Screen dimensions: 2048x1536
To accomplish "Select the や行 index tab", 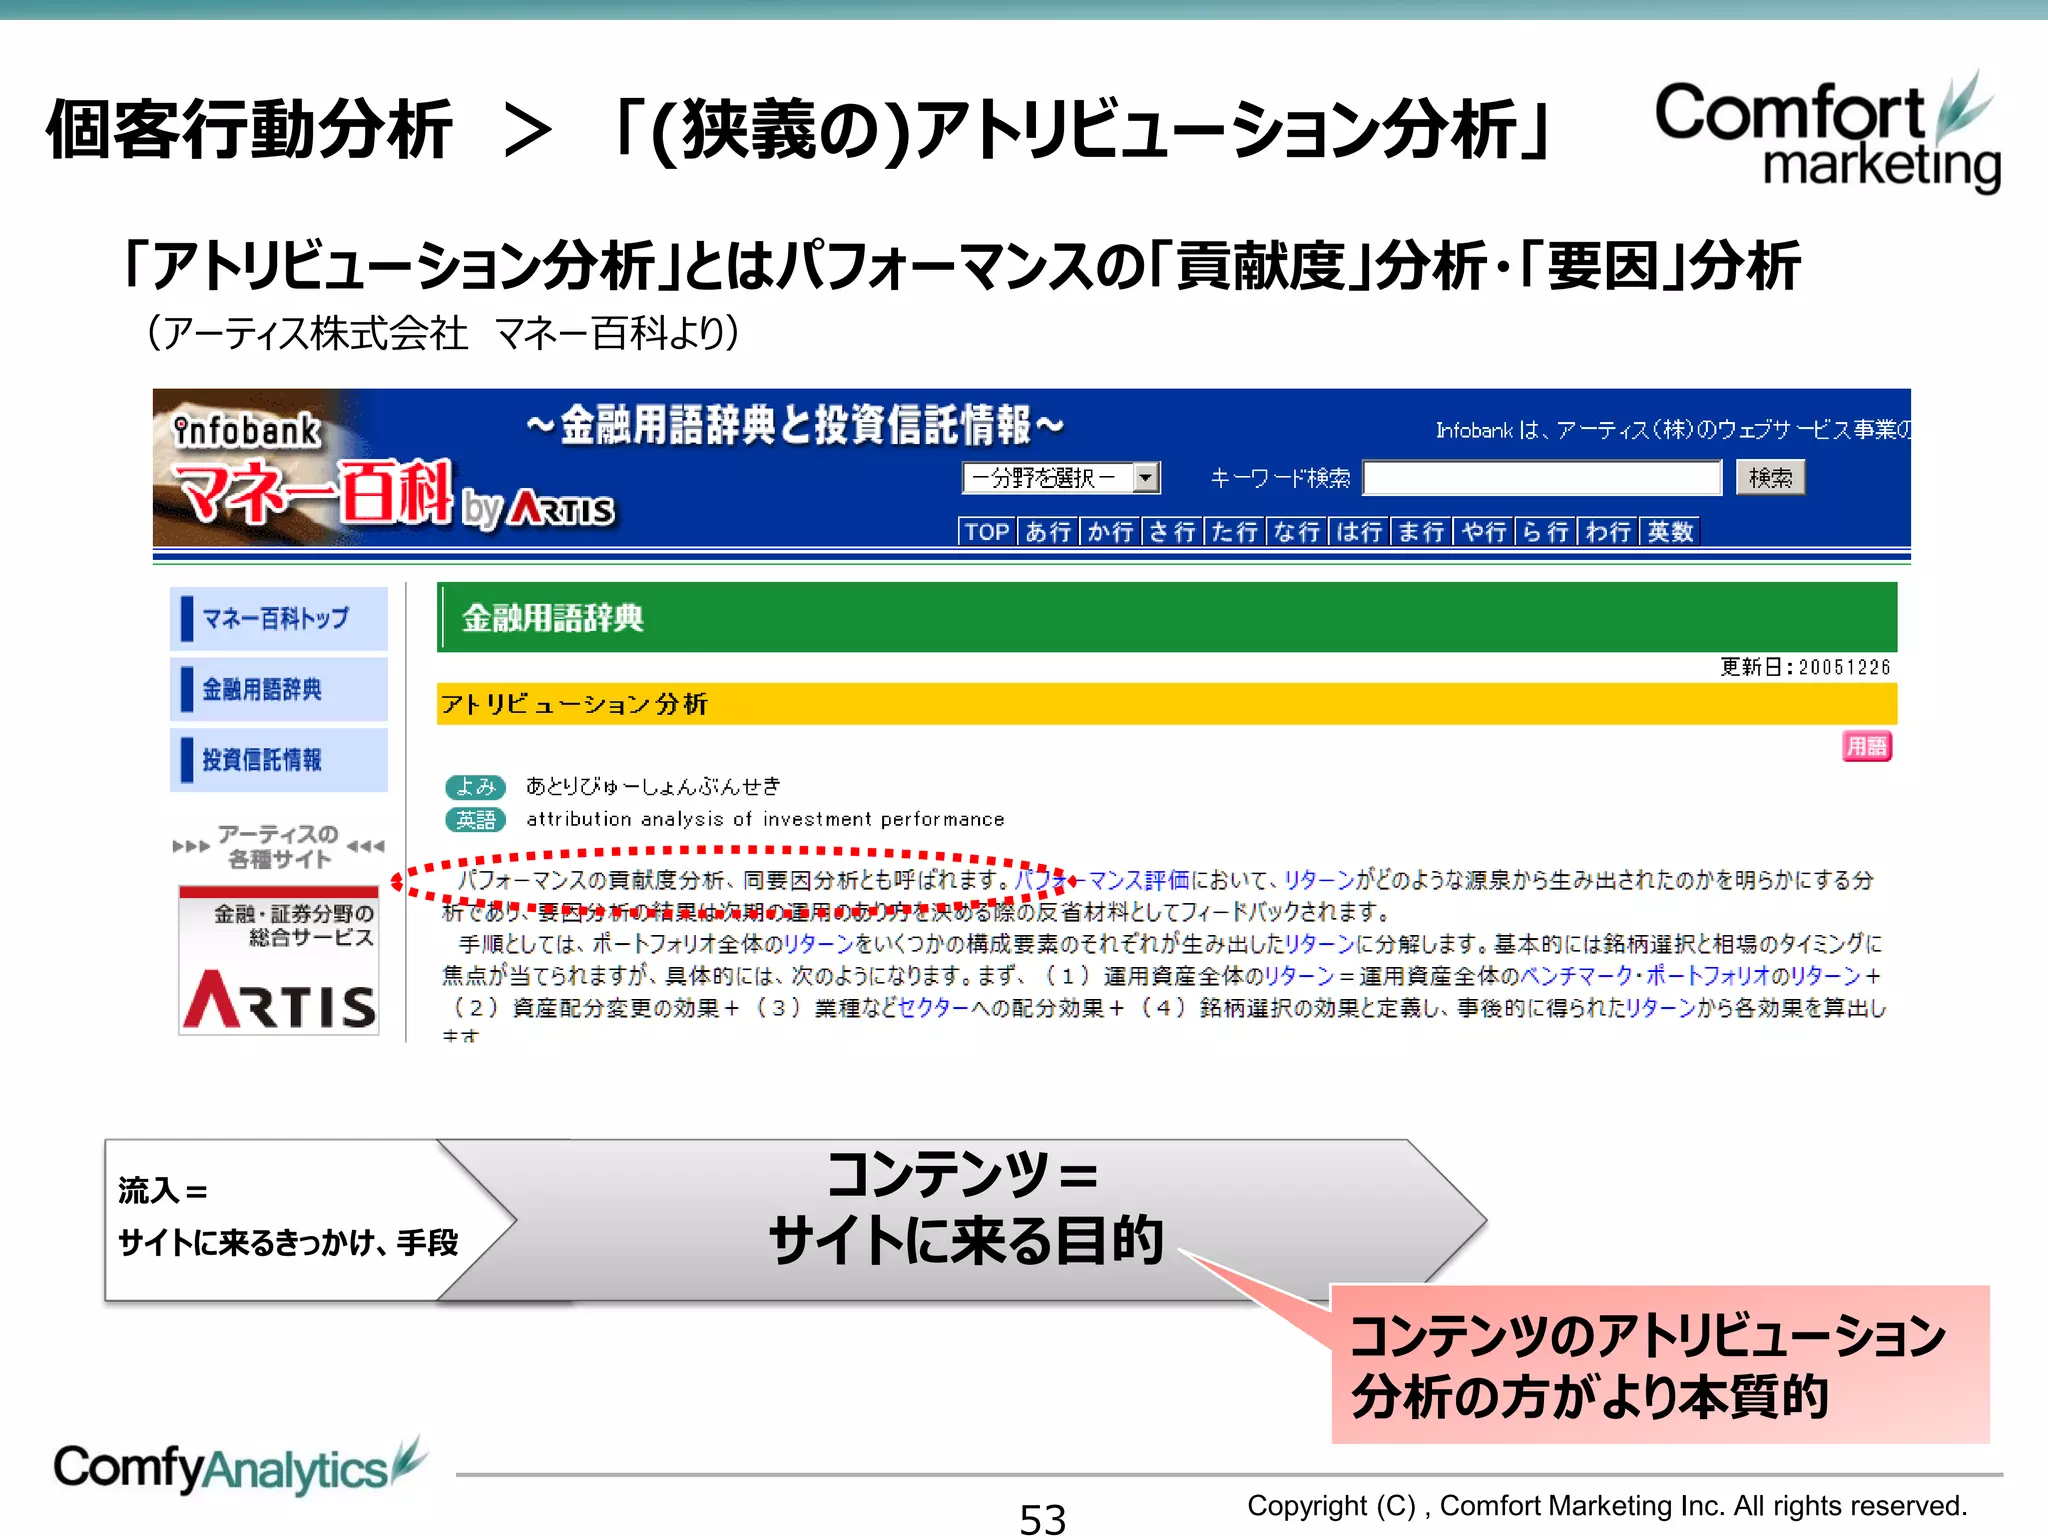I will click(x=1484, y=532).
